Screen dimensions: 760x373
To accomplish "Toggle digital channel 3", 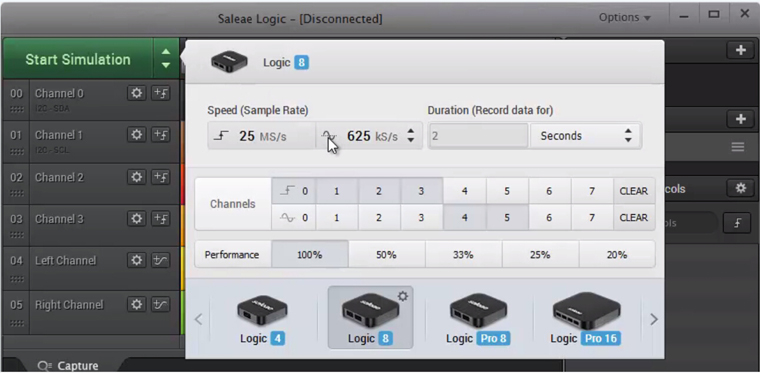I will (421, 191).
